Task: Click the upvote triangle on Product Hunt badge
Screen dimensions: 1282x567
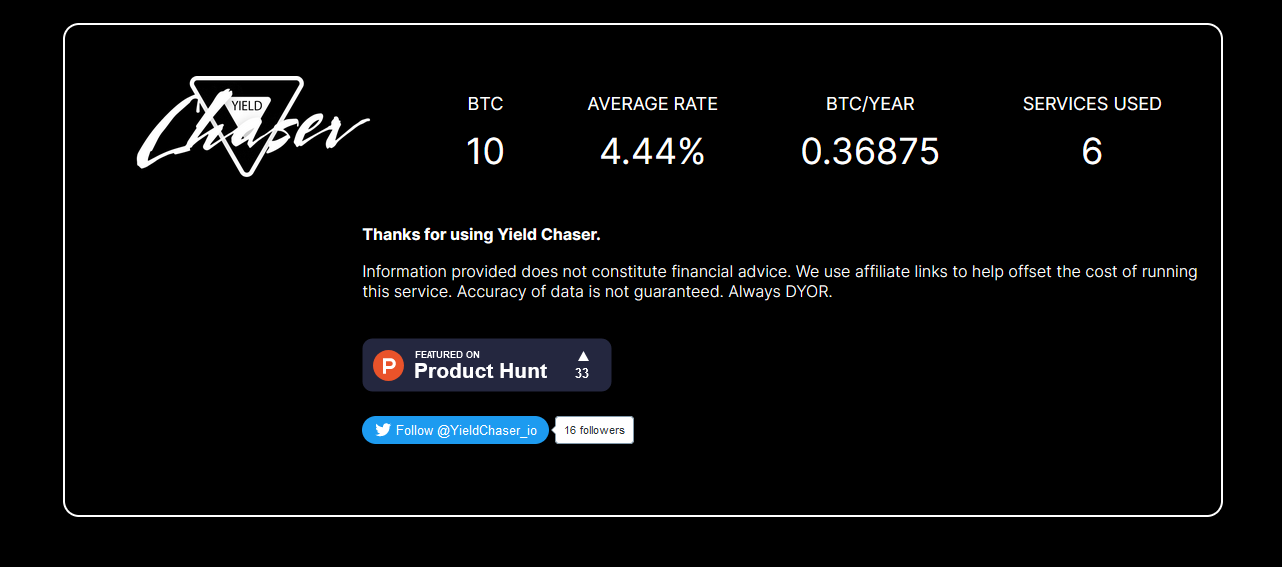Action: pyautogui.click(x=583, y=355)
